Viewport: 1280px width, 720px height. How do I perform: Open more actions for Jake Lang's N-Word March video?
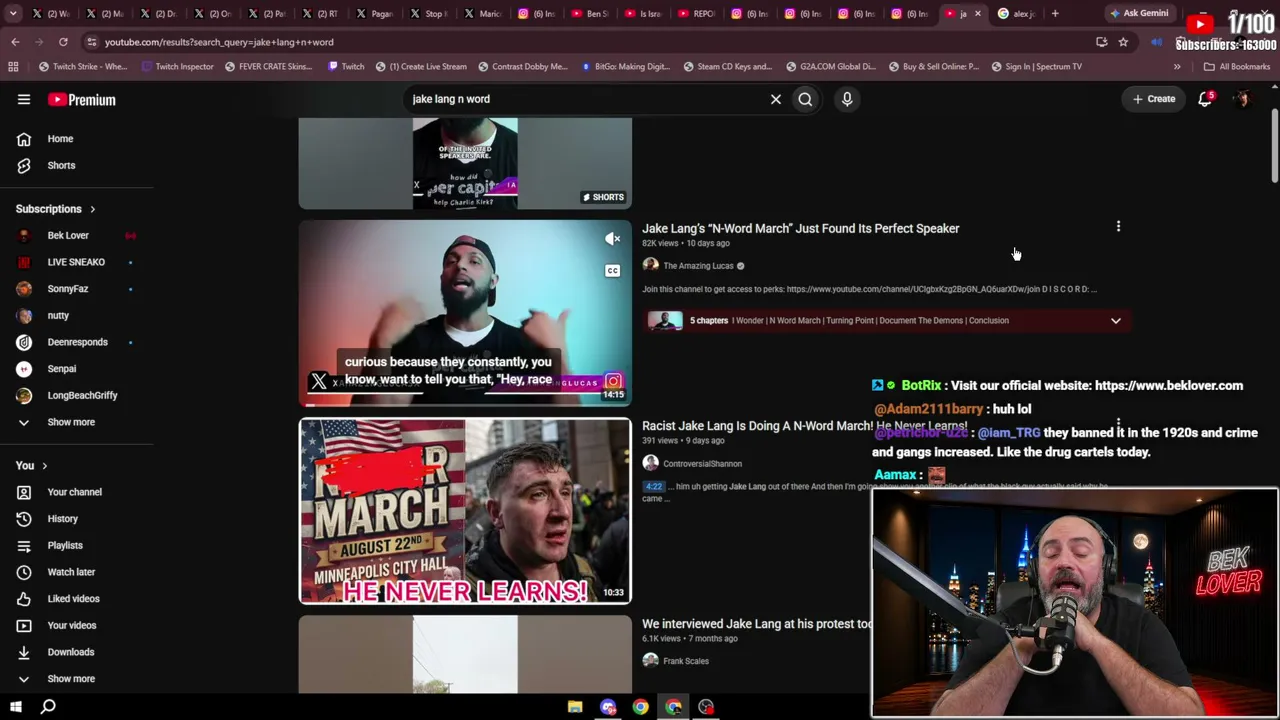(x=1118, y=227)
